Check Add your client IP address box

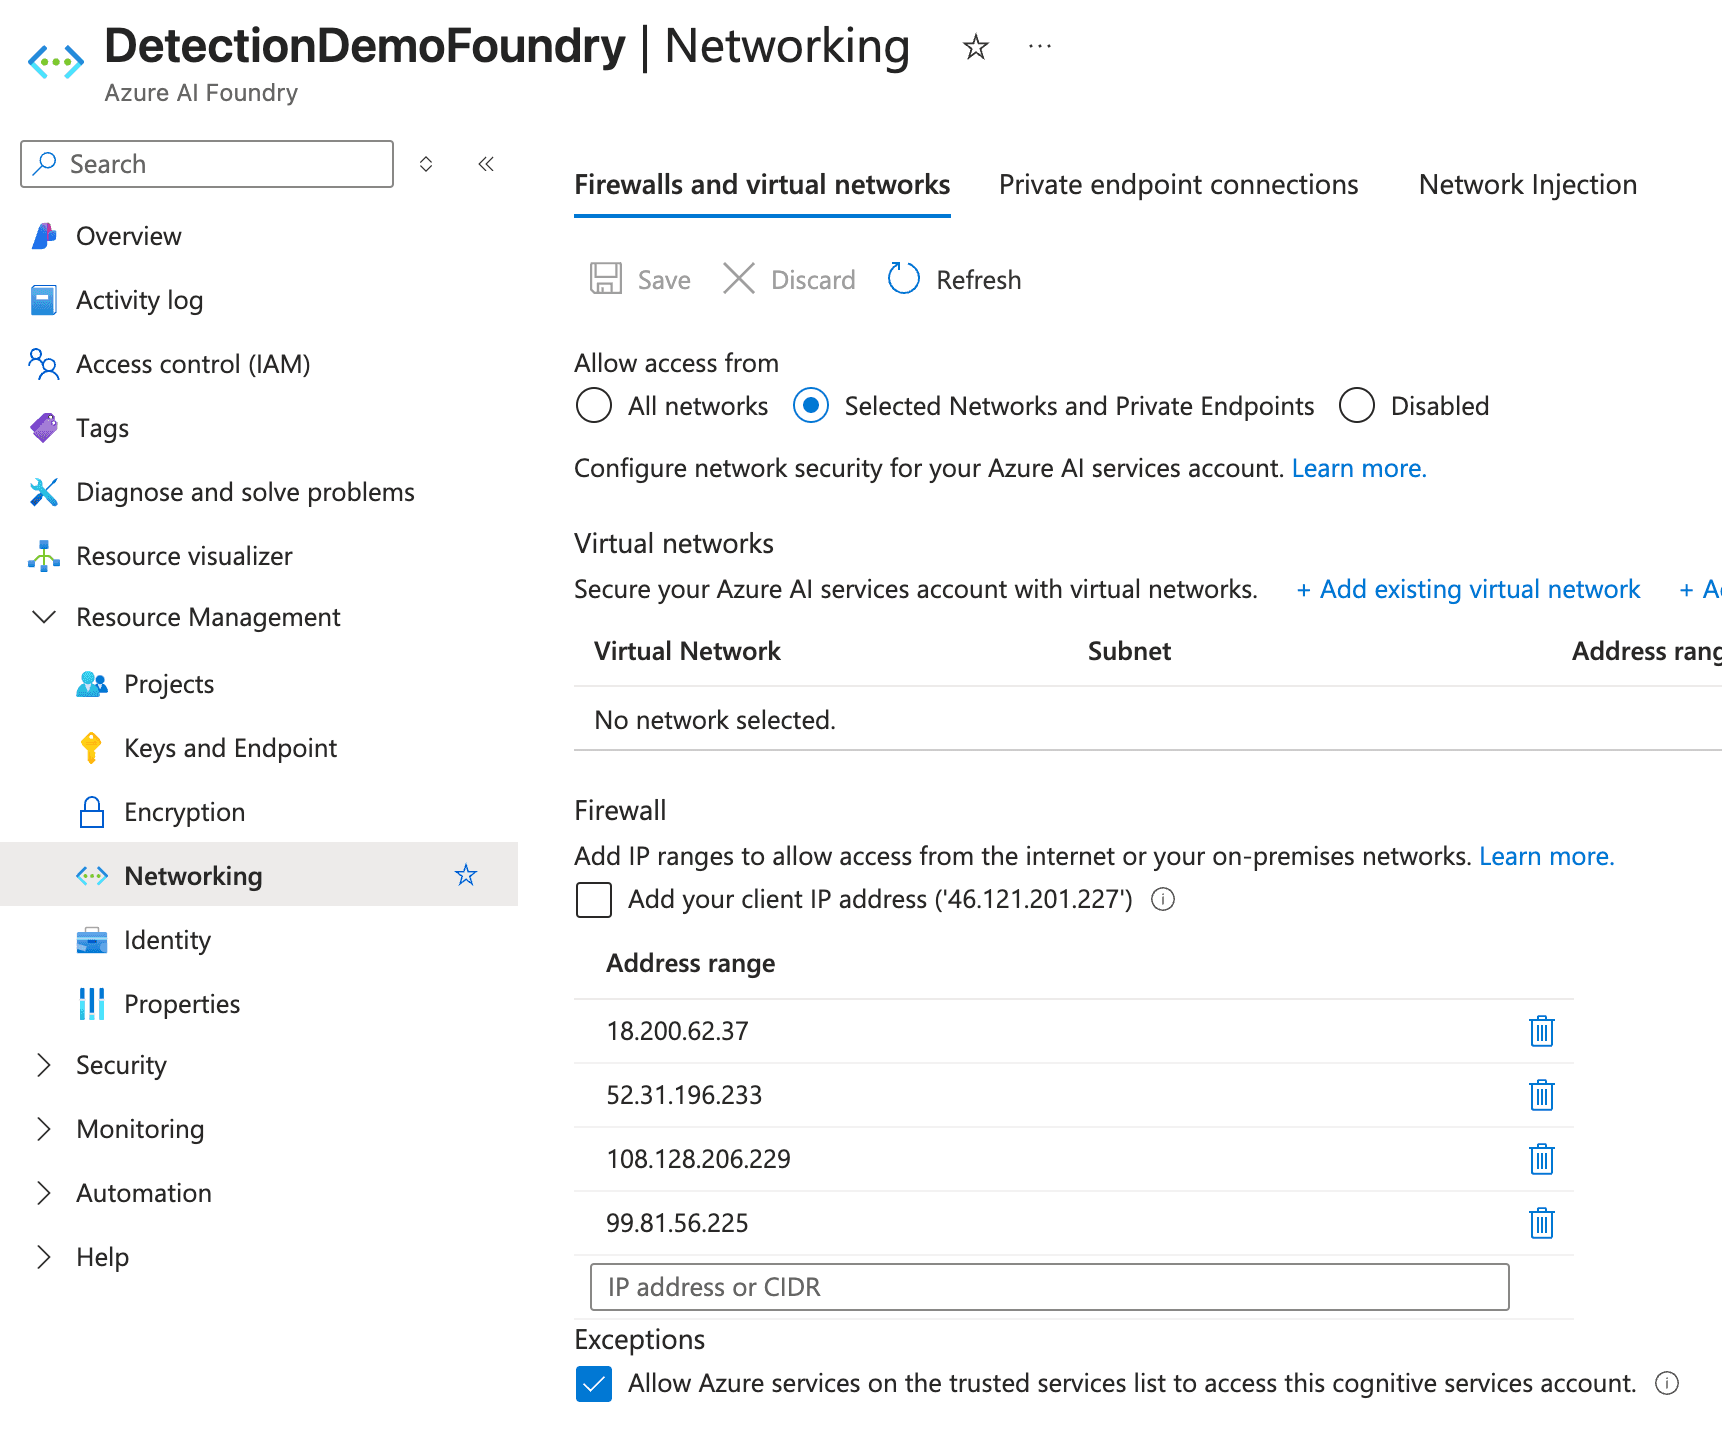[x=594, y=900]
